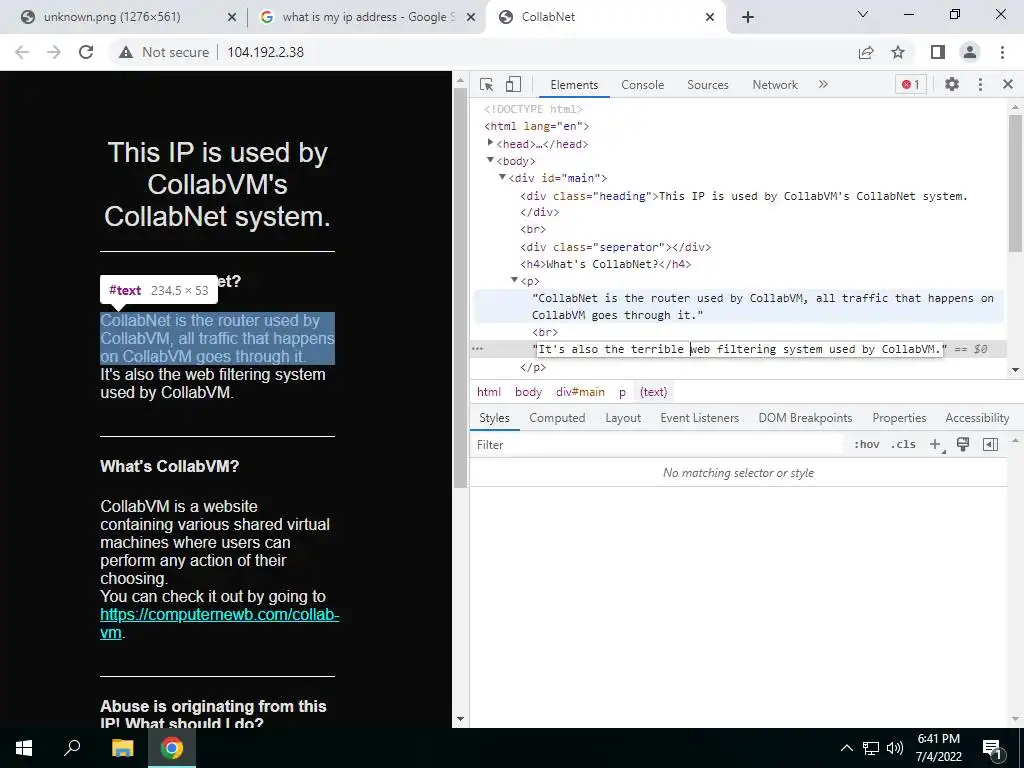
Task: Share this page icon in address bar
Action: click(x=866, y=52)
